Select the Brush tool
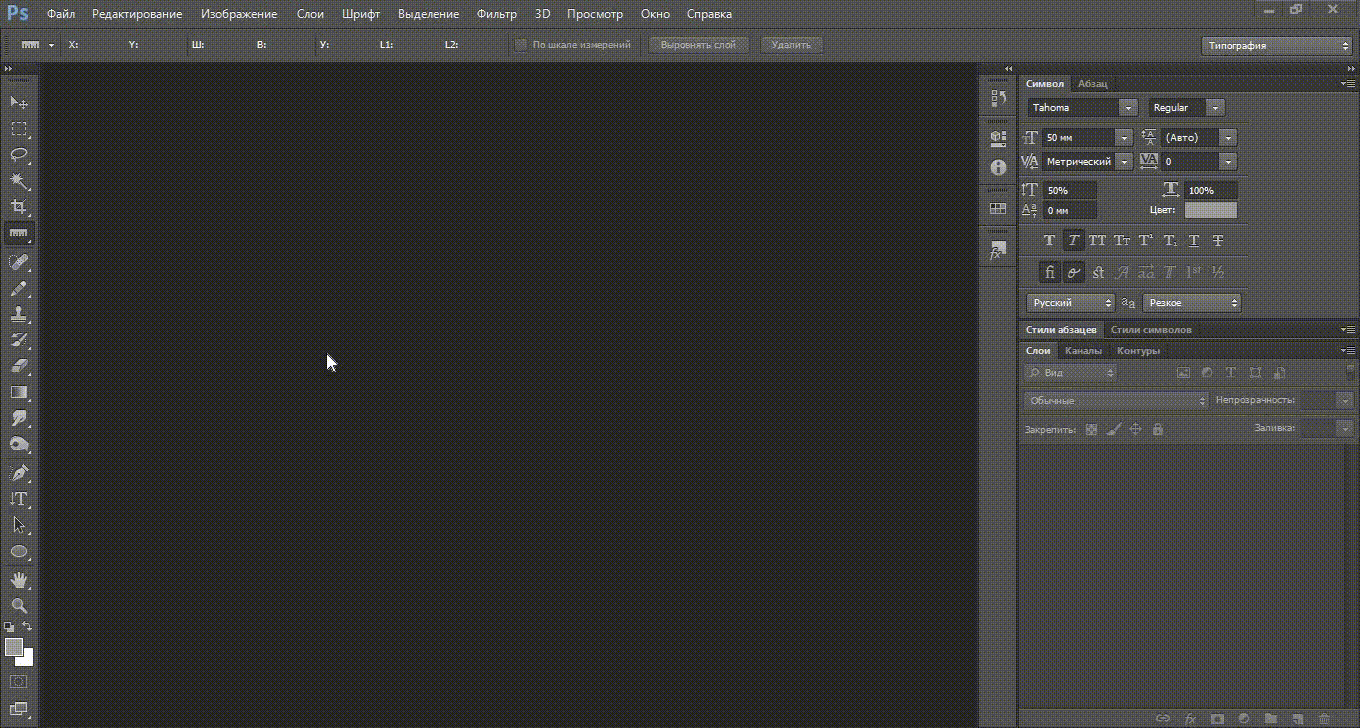1360x728 pixels. [x=19, y=288]
